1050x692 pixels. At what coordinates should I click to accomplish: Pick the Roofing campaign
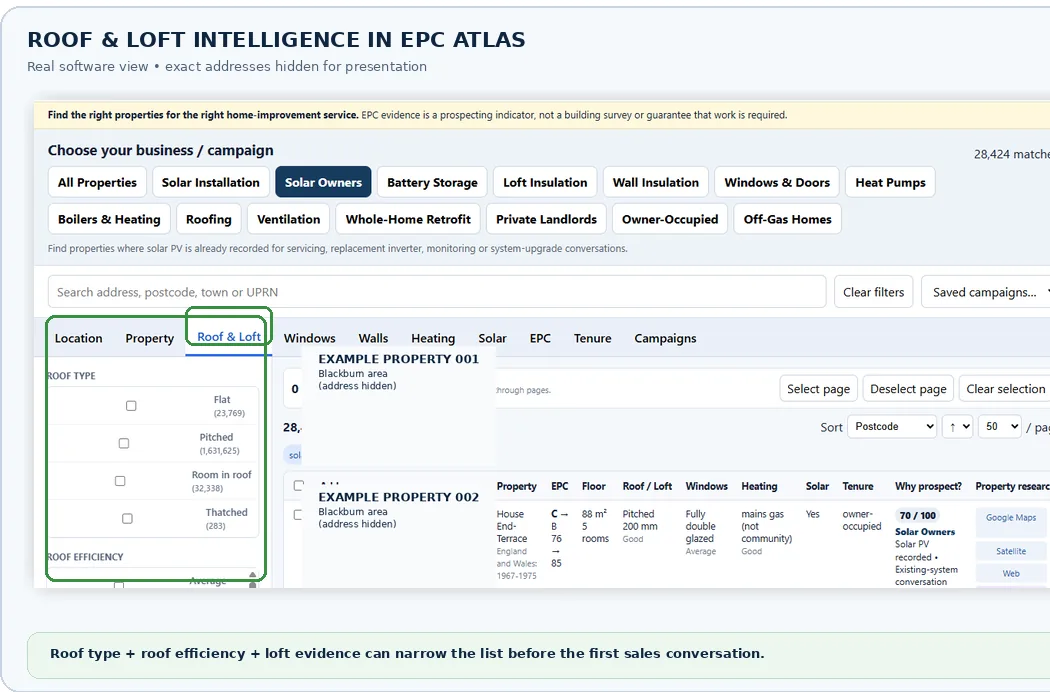tap(208, 219)
